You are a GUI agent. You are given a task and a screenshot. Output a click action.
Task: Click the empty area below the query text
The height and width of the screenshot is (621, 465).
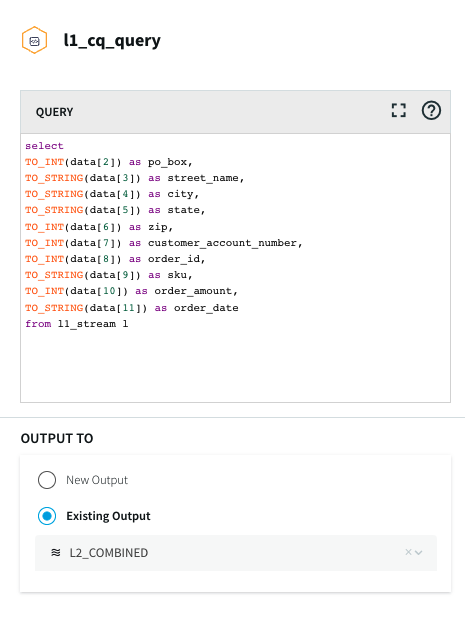235,366
